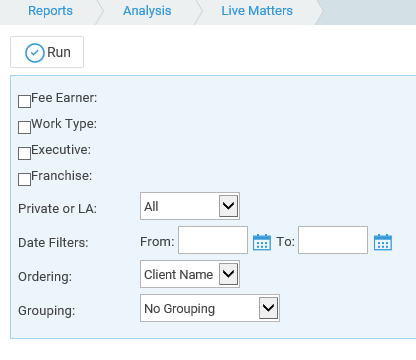This screenshot has width=416, height=360.
Task: Open the Analysis breadcrumb tab
Action: coord(147,11)
